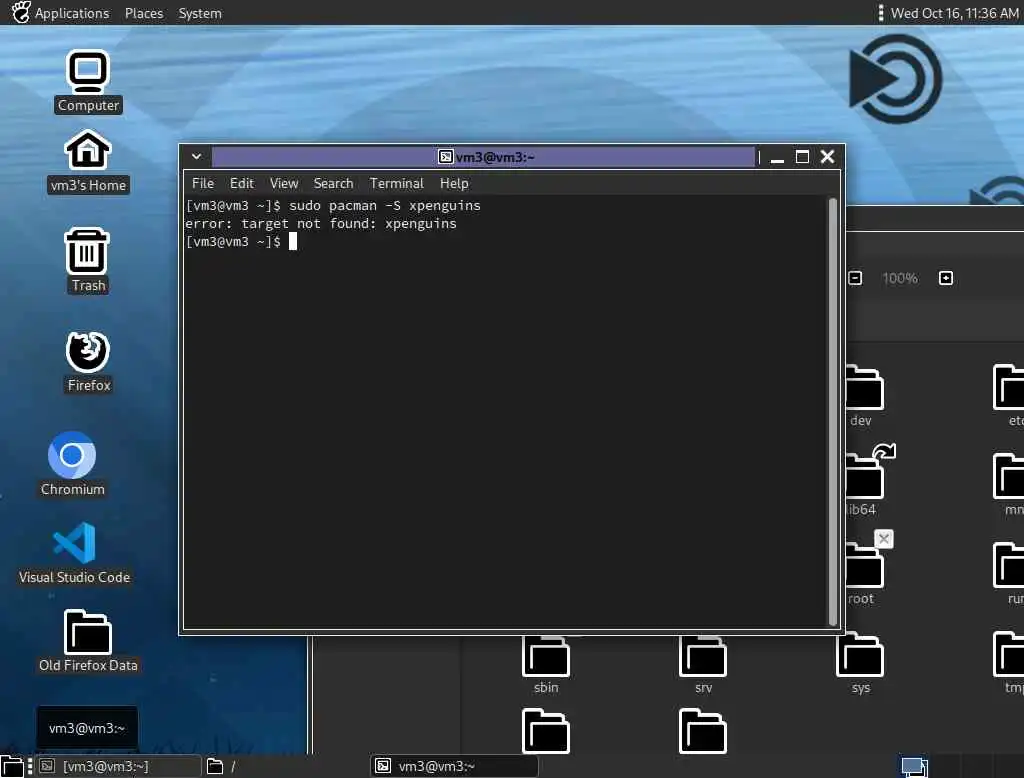Screen dimensions: 1024x778
Task: Click the 100% zoom level in file manager
Action: click(900, 278)
